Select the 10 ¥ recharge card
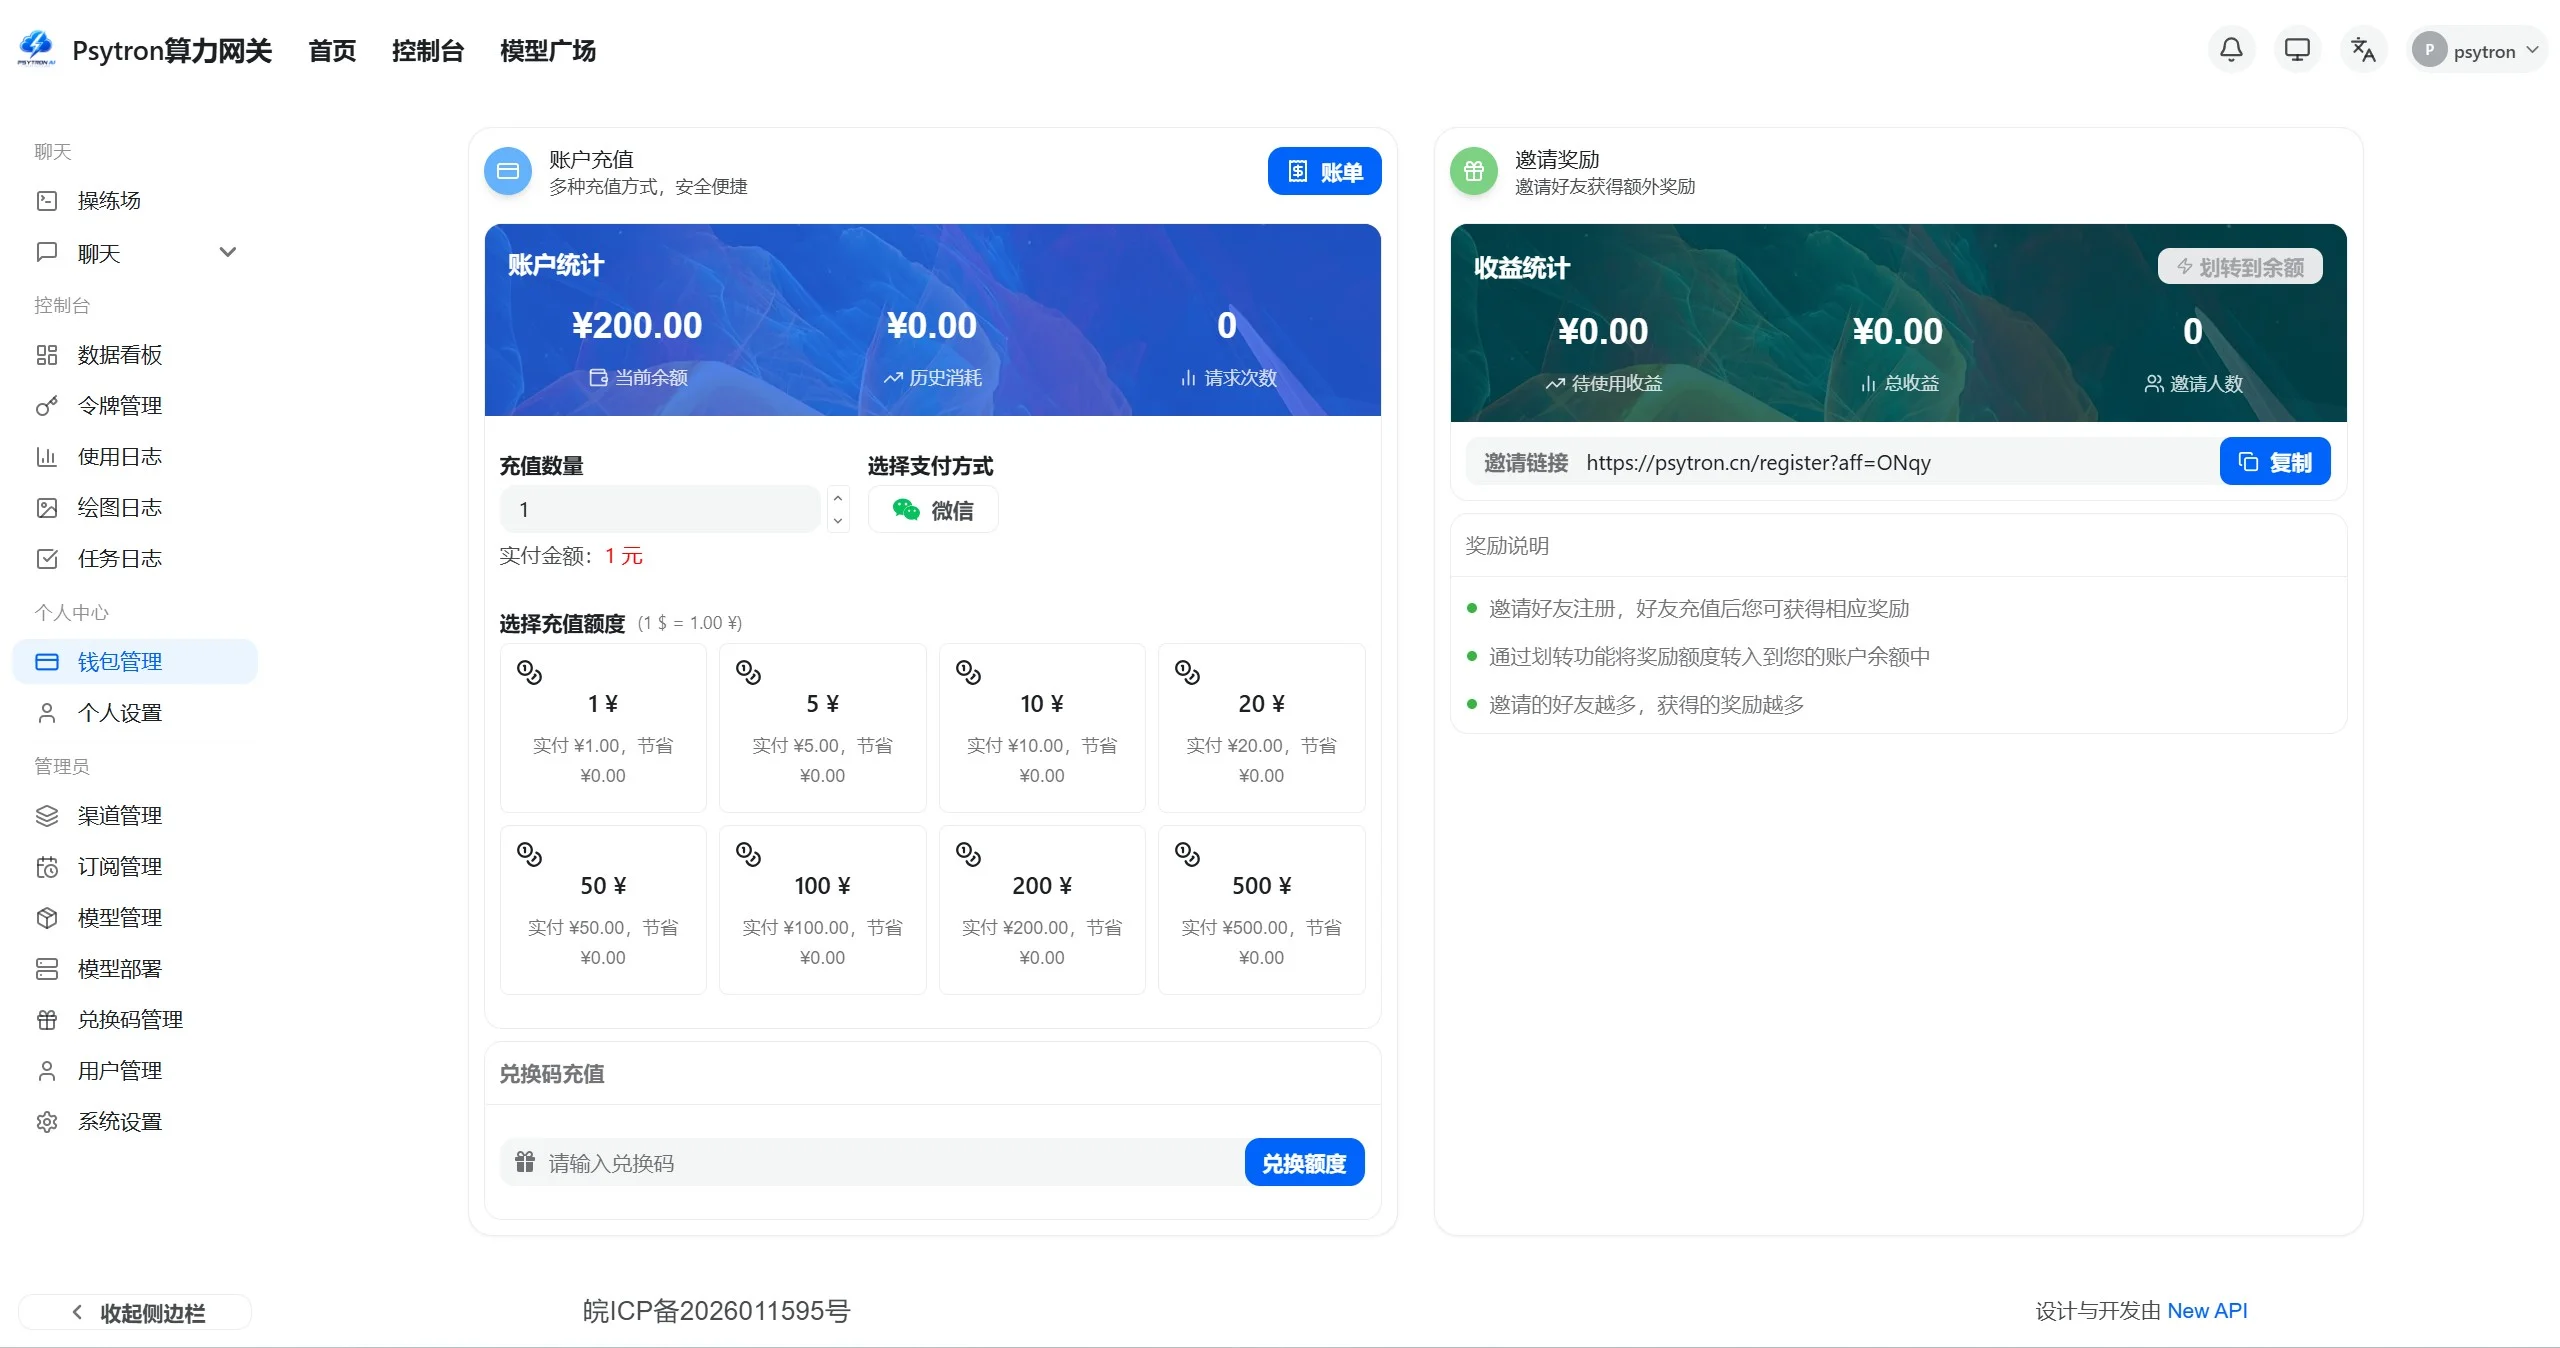2560x1348 pixels. pos(1042,727)
